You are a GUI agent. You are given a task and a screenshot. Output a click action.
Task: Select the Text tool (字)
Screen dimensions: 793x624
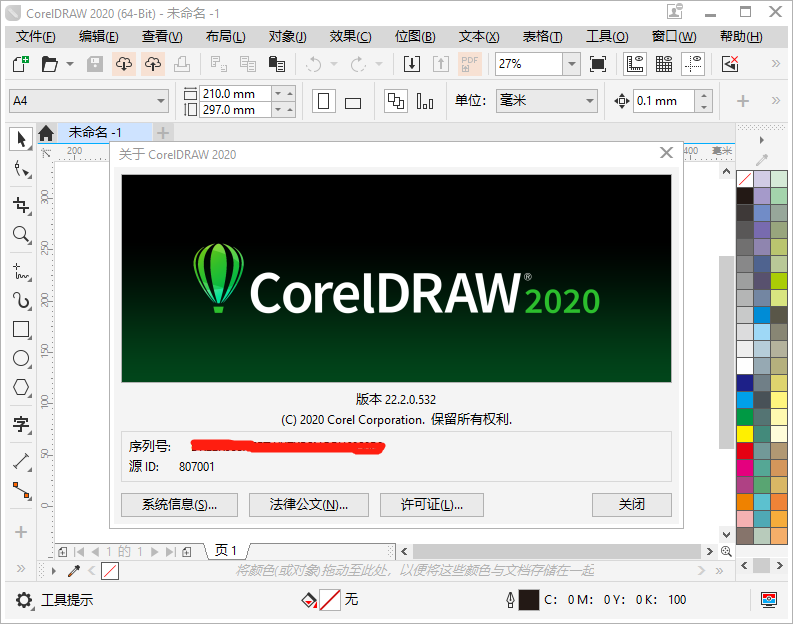(21, 424)
